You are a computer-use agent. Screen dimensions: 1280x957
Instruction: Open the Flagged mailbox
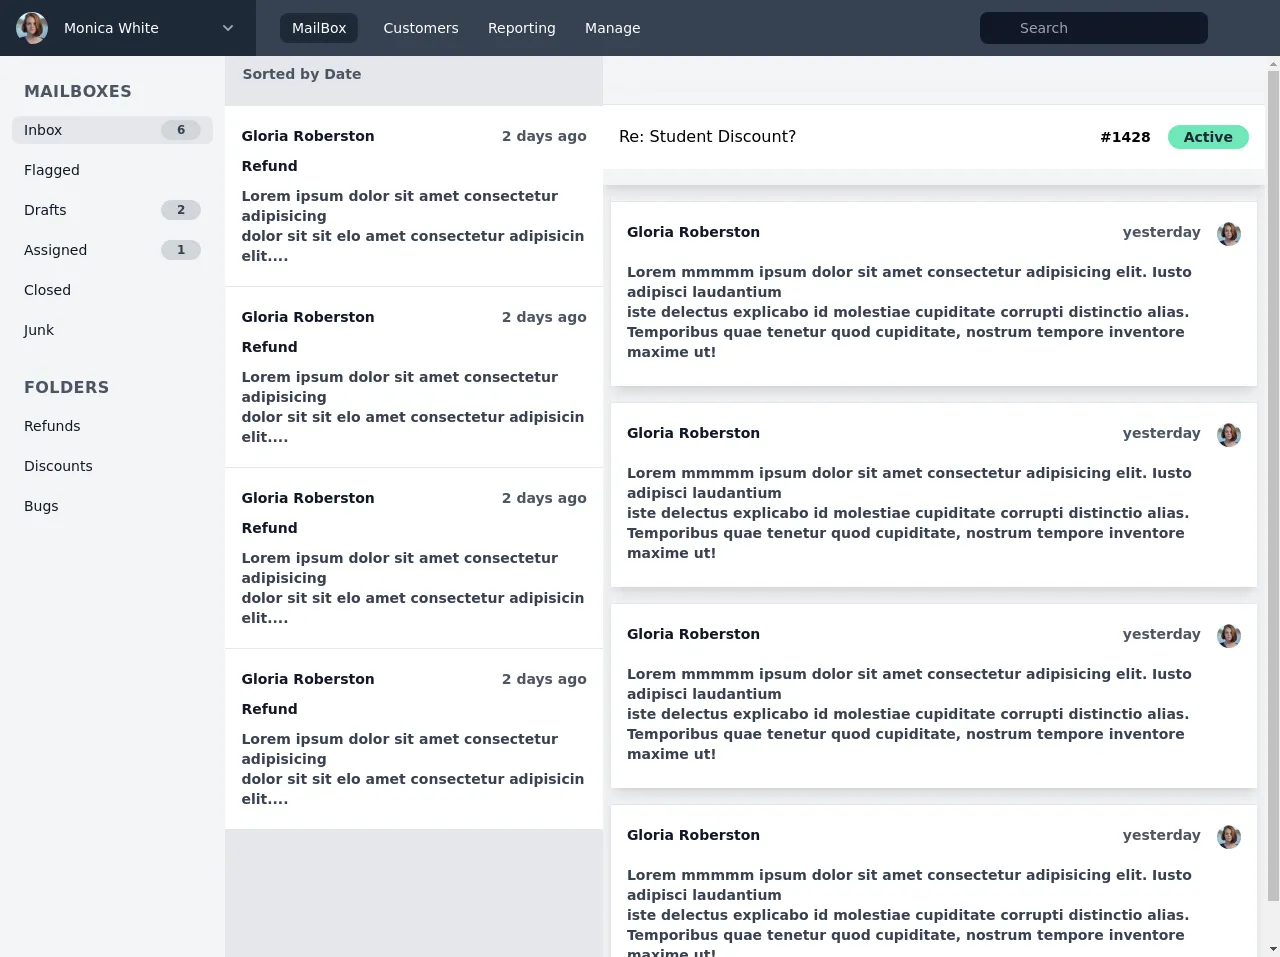(x=52, y=170)
